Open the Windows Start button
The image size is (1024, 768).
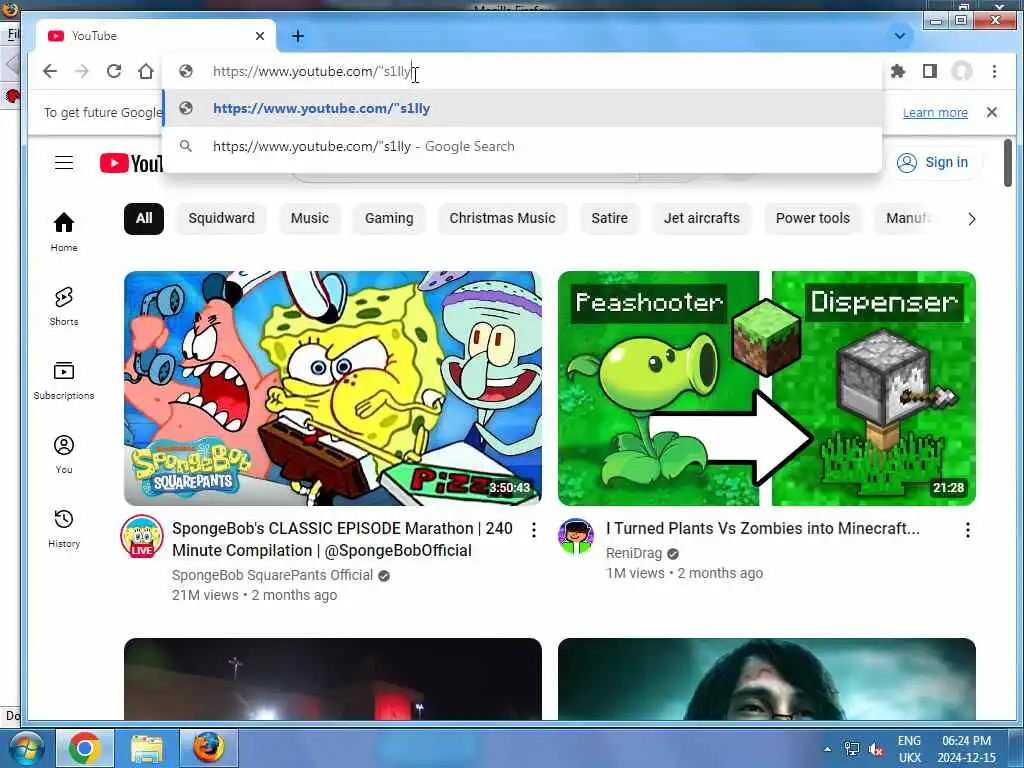(x=25, y=748)
